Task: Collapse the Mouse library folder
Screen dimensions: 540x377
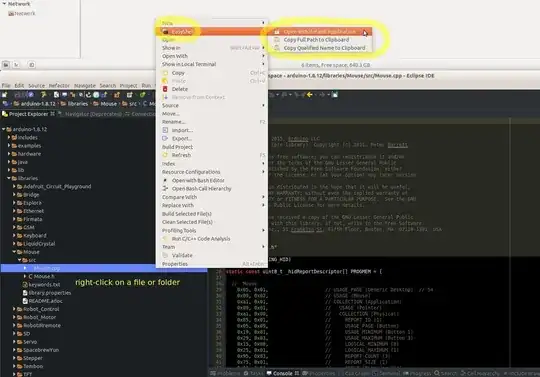Action: tap(14, 252)
